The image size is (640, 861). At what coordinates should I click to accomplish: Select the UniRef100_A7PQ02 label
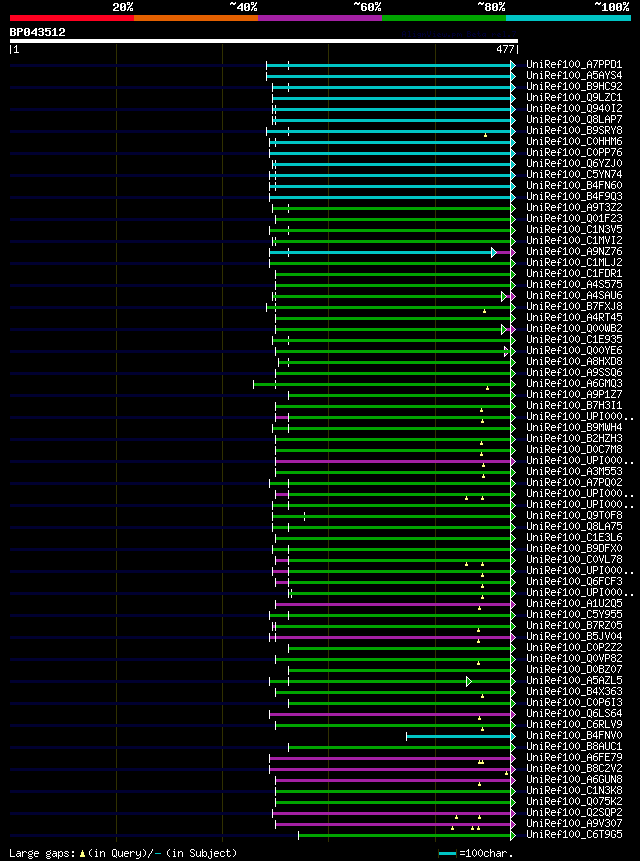(x=574, y=482)
